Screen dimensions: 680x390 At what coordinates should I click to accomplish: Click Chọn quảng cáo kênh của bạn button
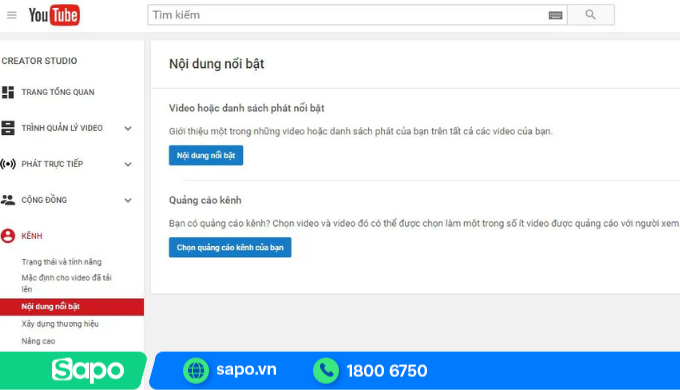tap(230, 247)
